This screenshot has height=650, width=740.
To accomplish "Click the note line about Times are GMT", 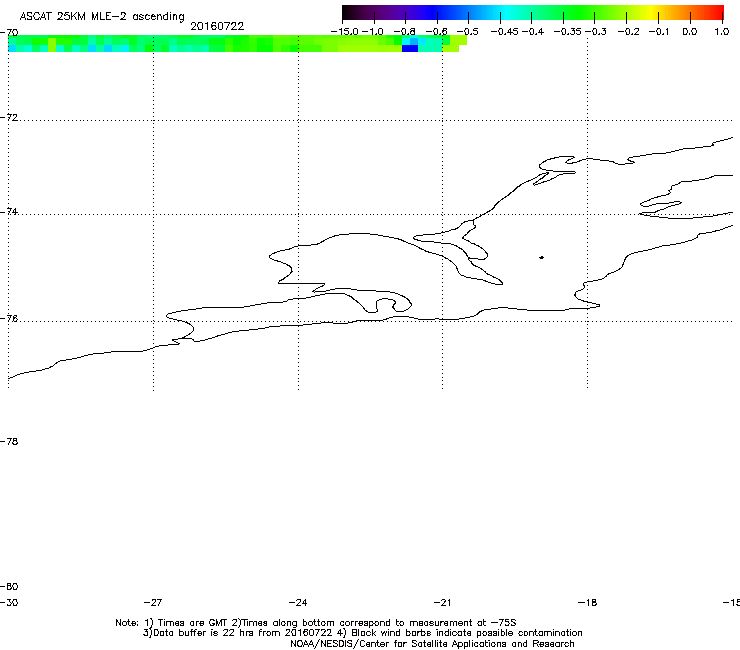I will pyautogui.click(x=316, y=623).
